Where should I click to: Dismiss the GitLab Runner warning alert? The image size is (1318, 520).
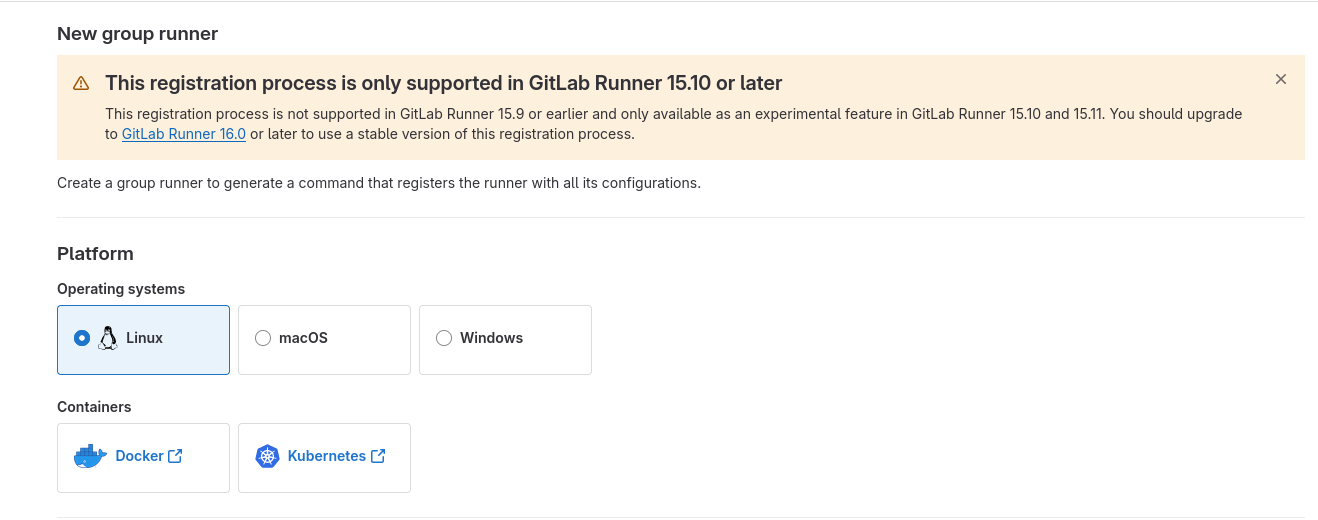tap(1280, 79)
